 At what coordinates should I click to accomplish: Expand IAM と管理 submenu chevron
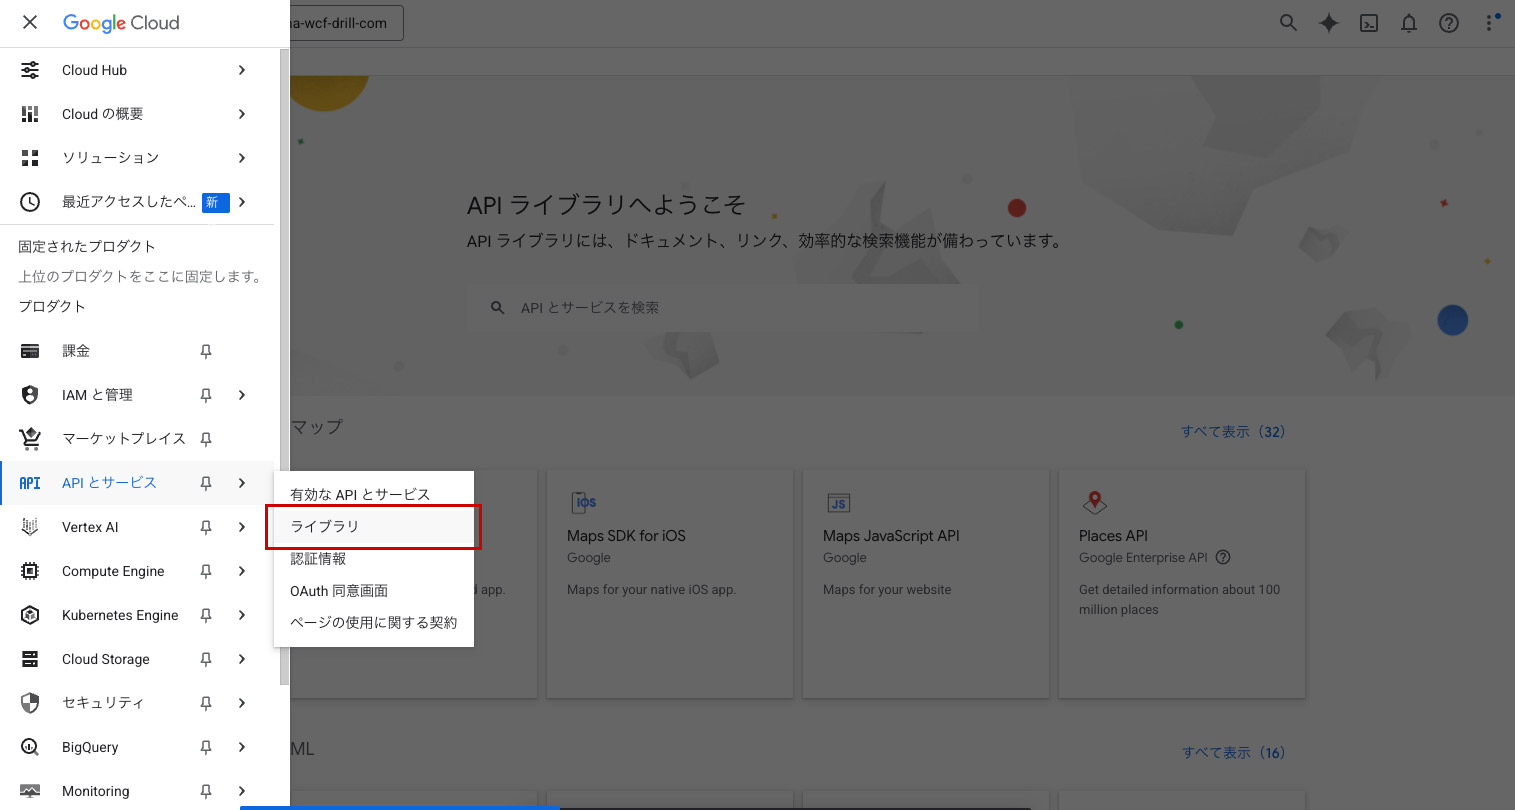(x=242, y=395)
